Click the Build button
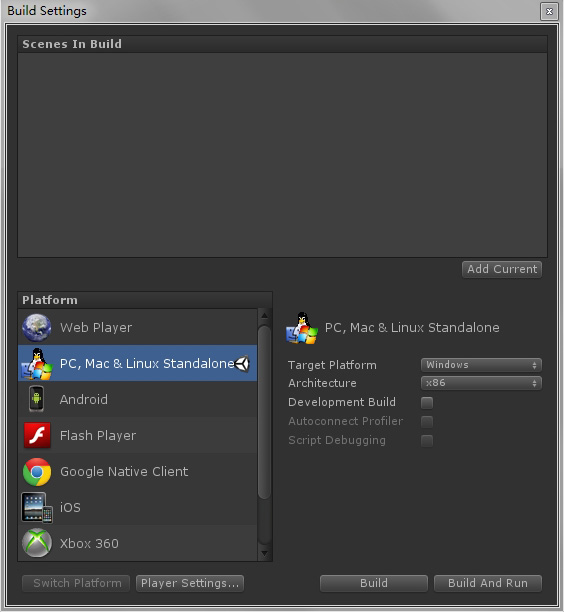 374,583
